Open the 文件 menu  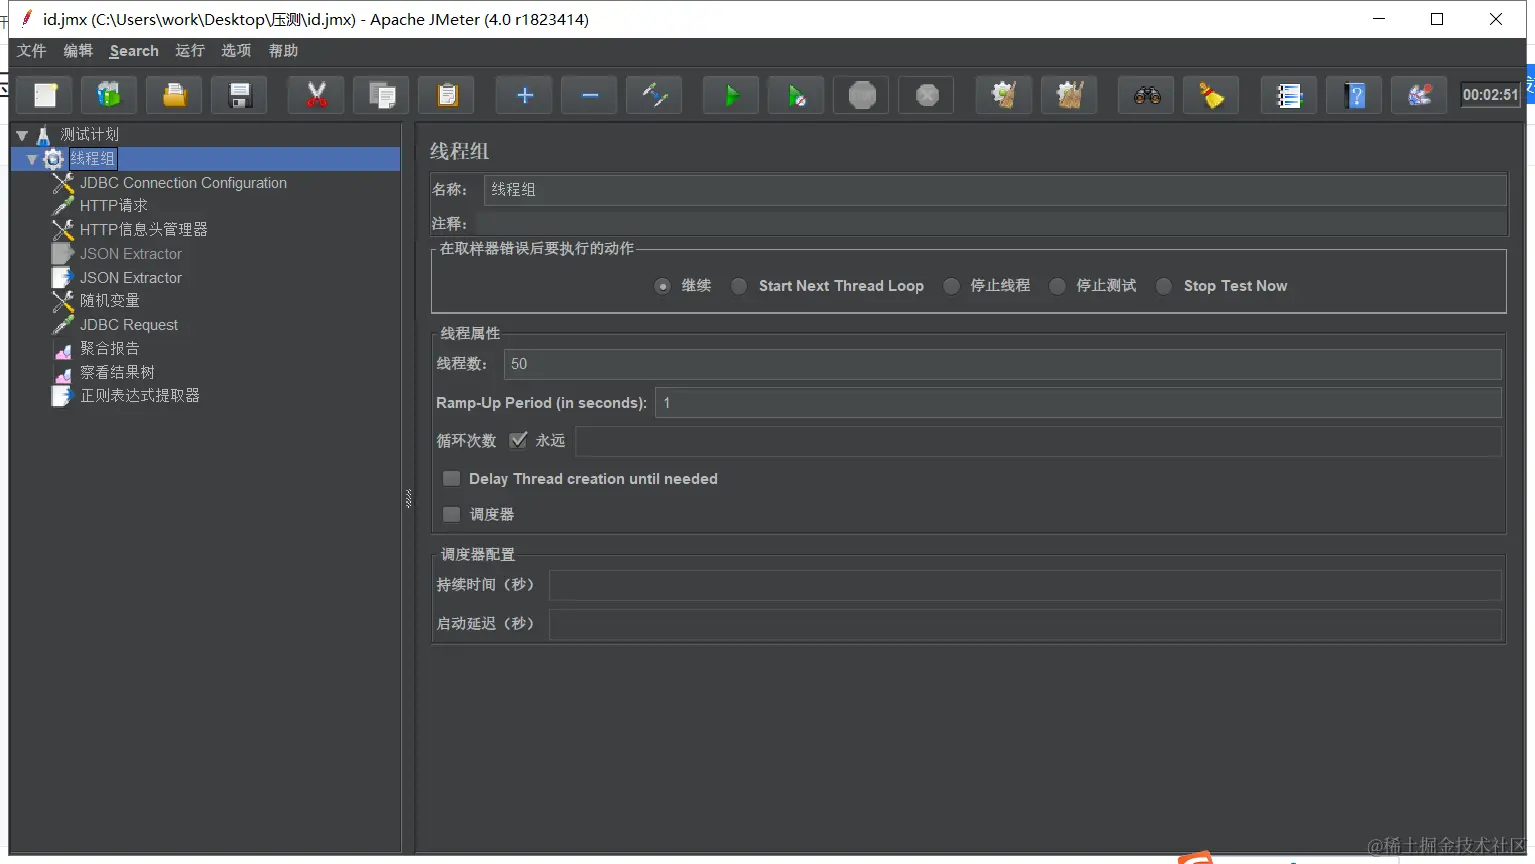[x=32, y=51]
